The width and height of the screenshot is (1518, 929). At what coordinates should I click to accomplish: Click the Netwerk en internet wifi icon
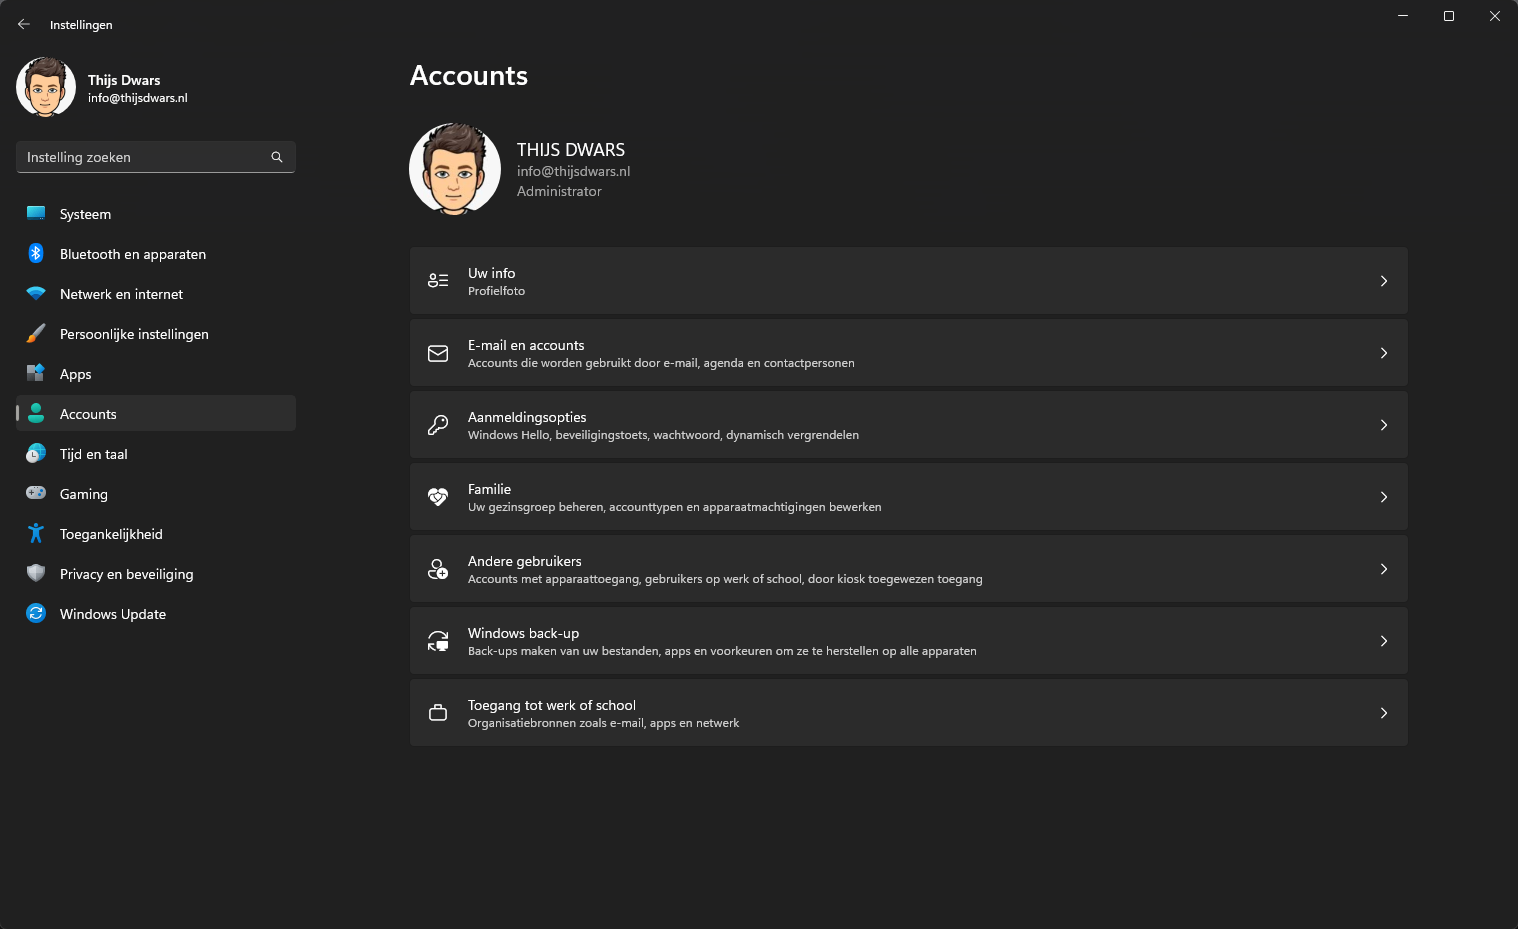(x=36, y=294)
